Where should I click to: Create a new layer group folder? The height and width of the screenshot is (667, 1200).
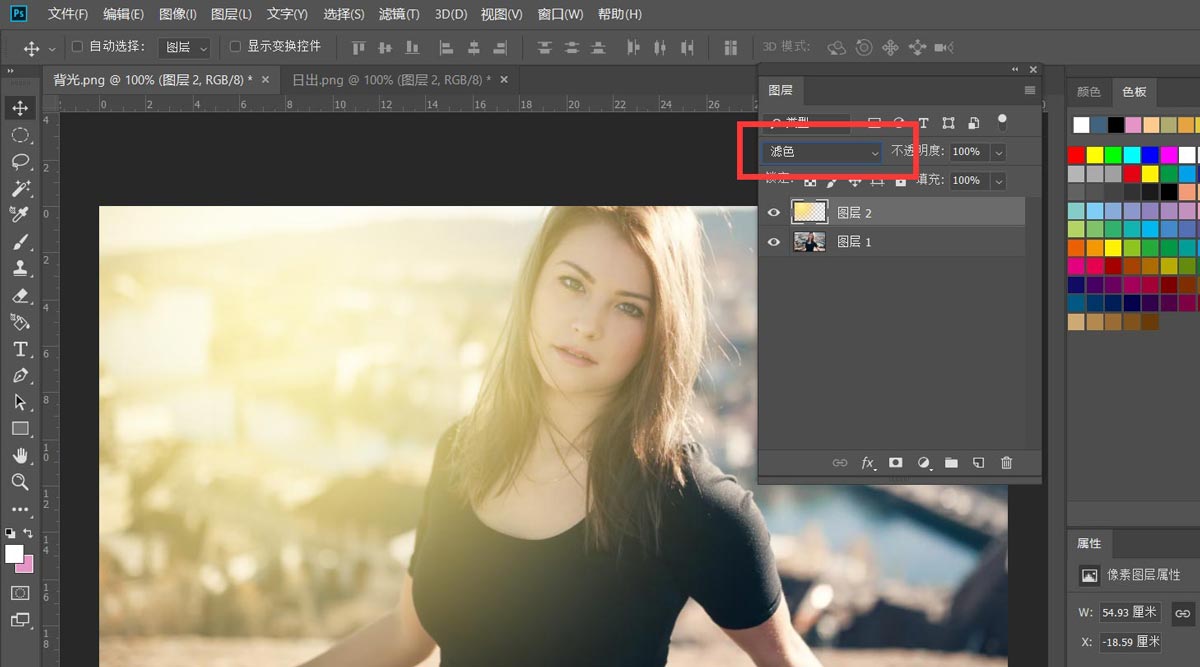pyautogui.click(x=951, y=463)
